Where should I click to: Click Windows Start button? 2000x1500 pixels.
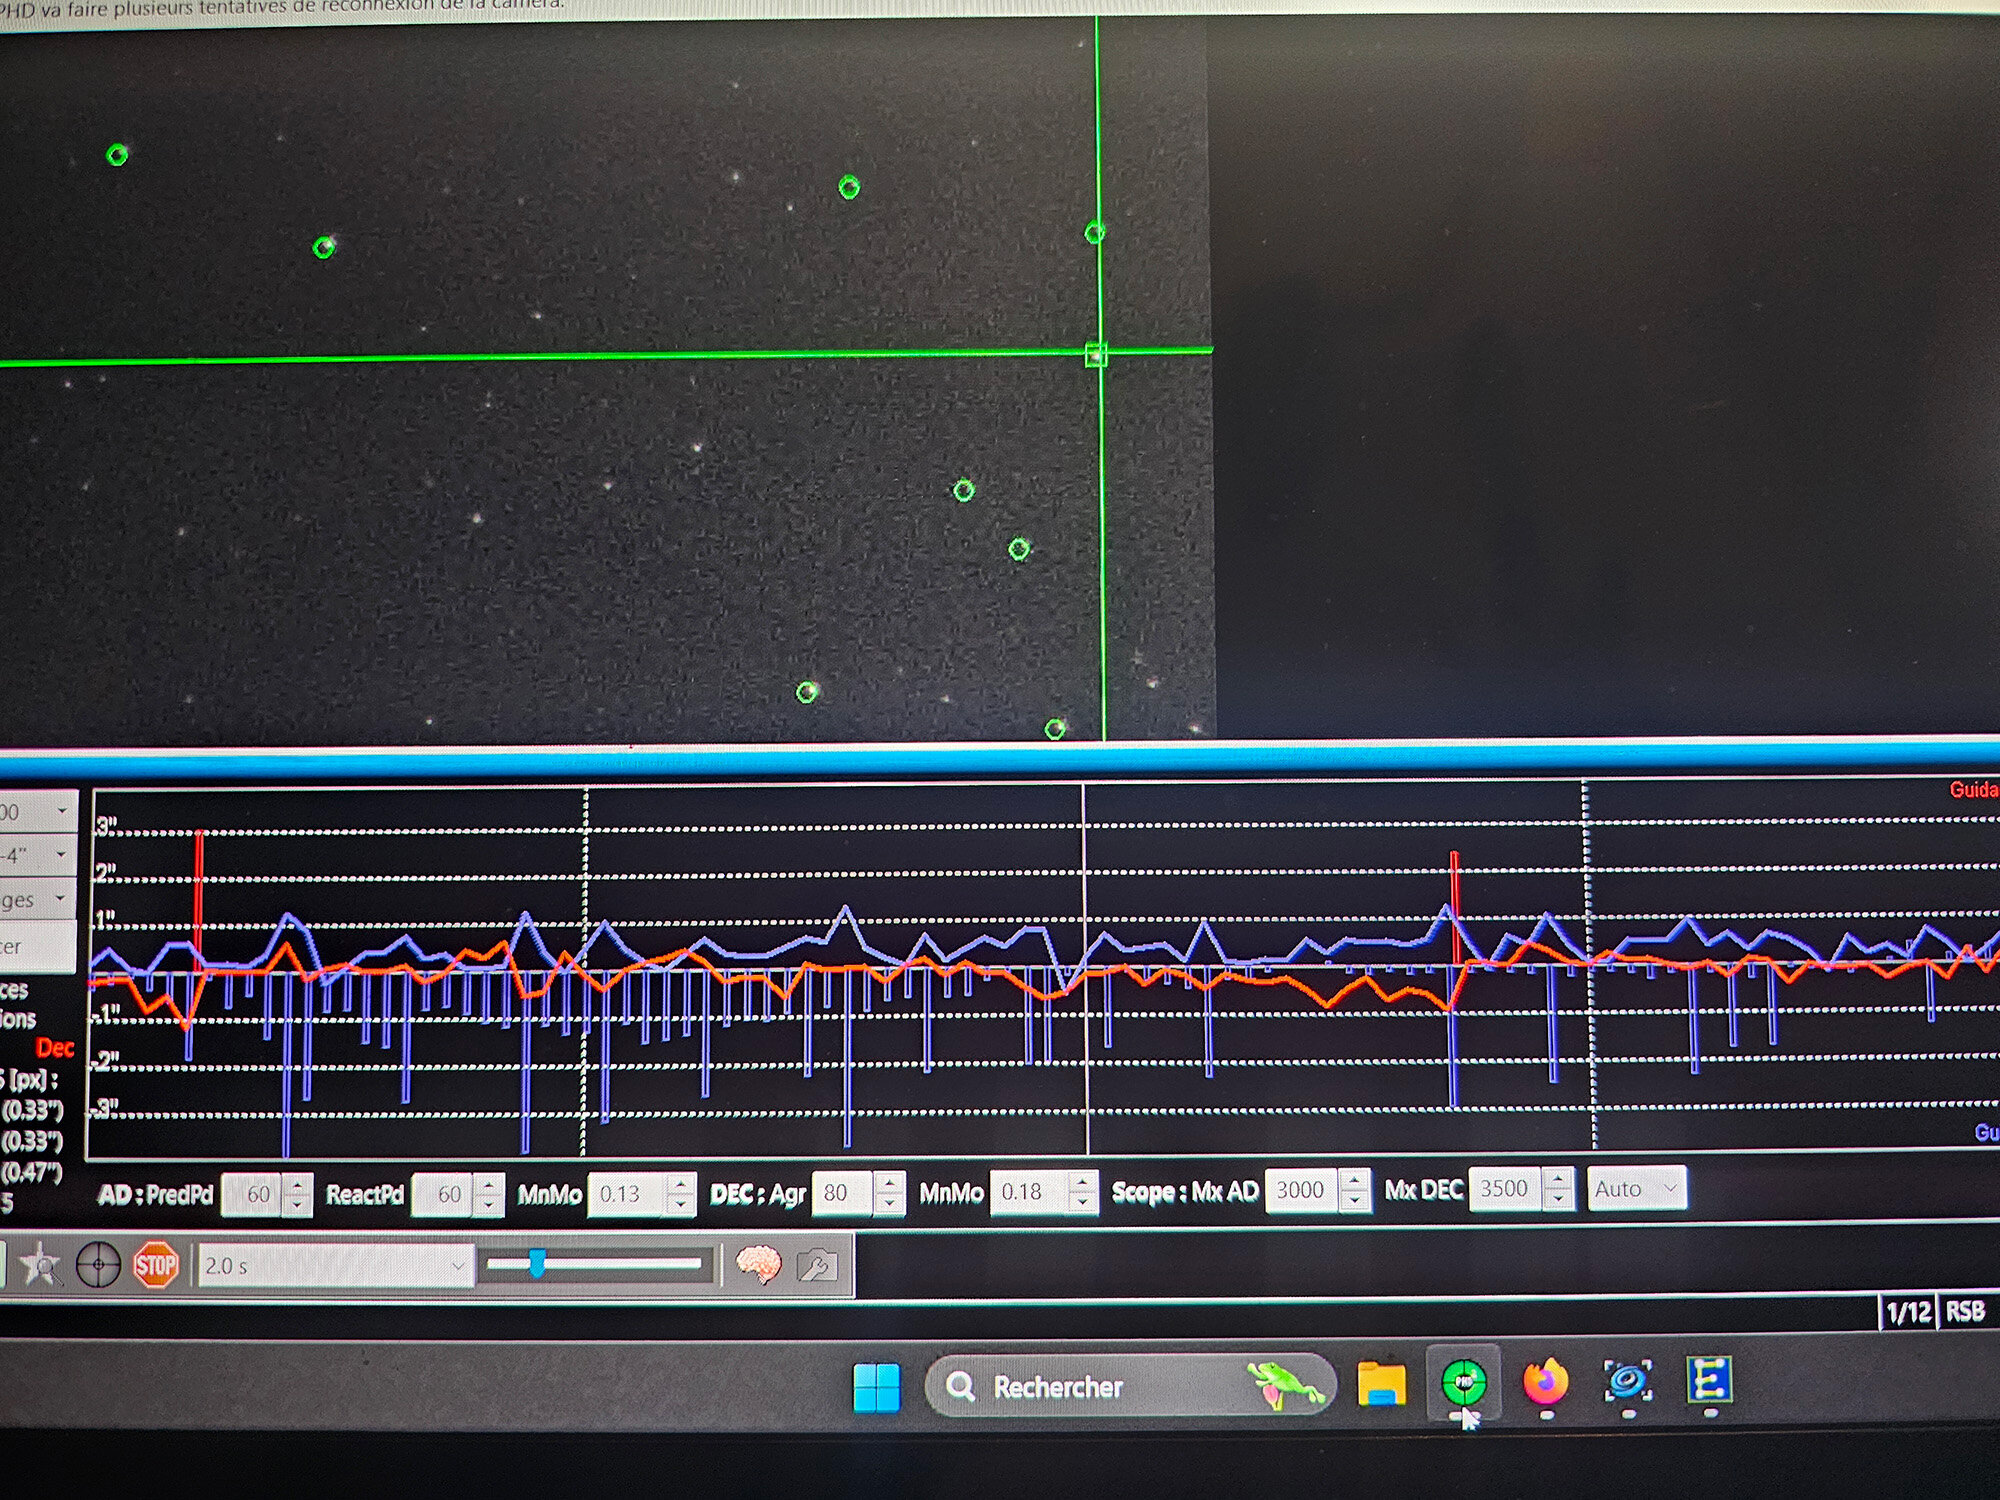tap(876, 1387)
